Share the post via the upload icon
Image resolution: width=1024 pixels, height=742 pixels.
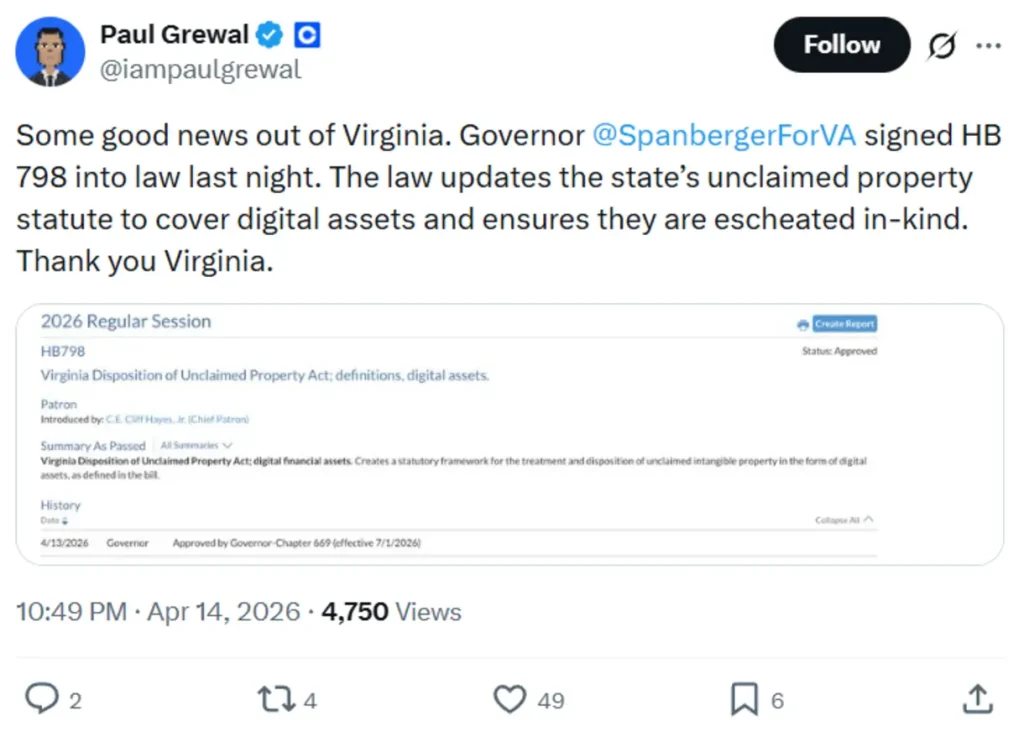[976, 698]
